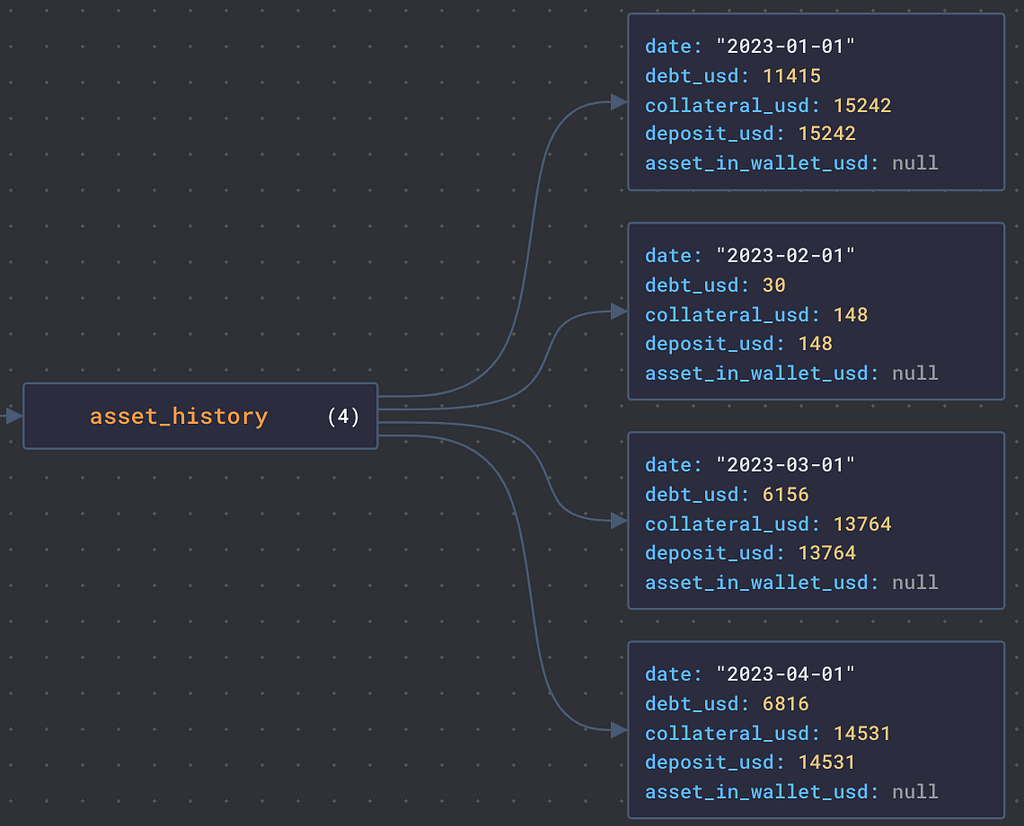Click the debt_usd key in 2023-01-01 card
This screenshot has width=1024, height=826.
(697, 76)
